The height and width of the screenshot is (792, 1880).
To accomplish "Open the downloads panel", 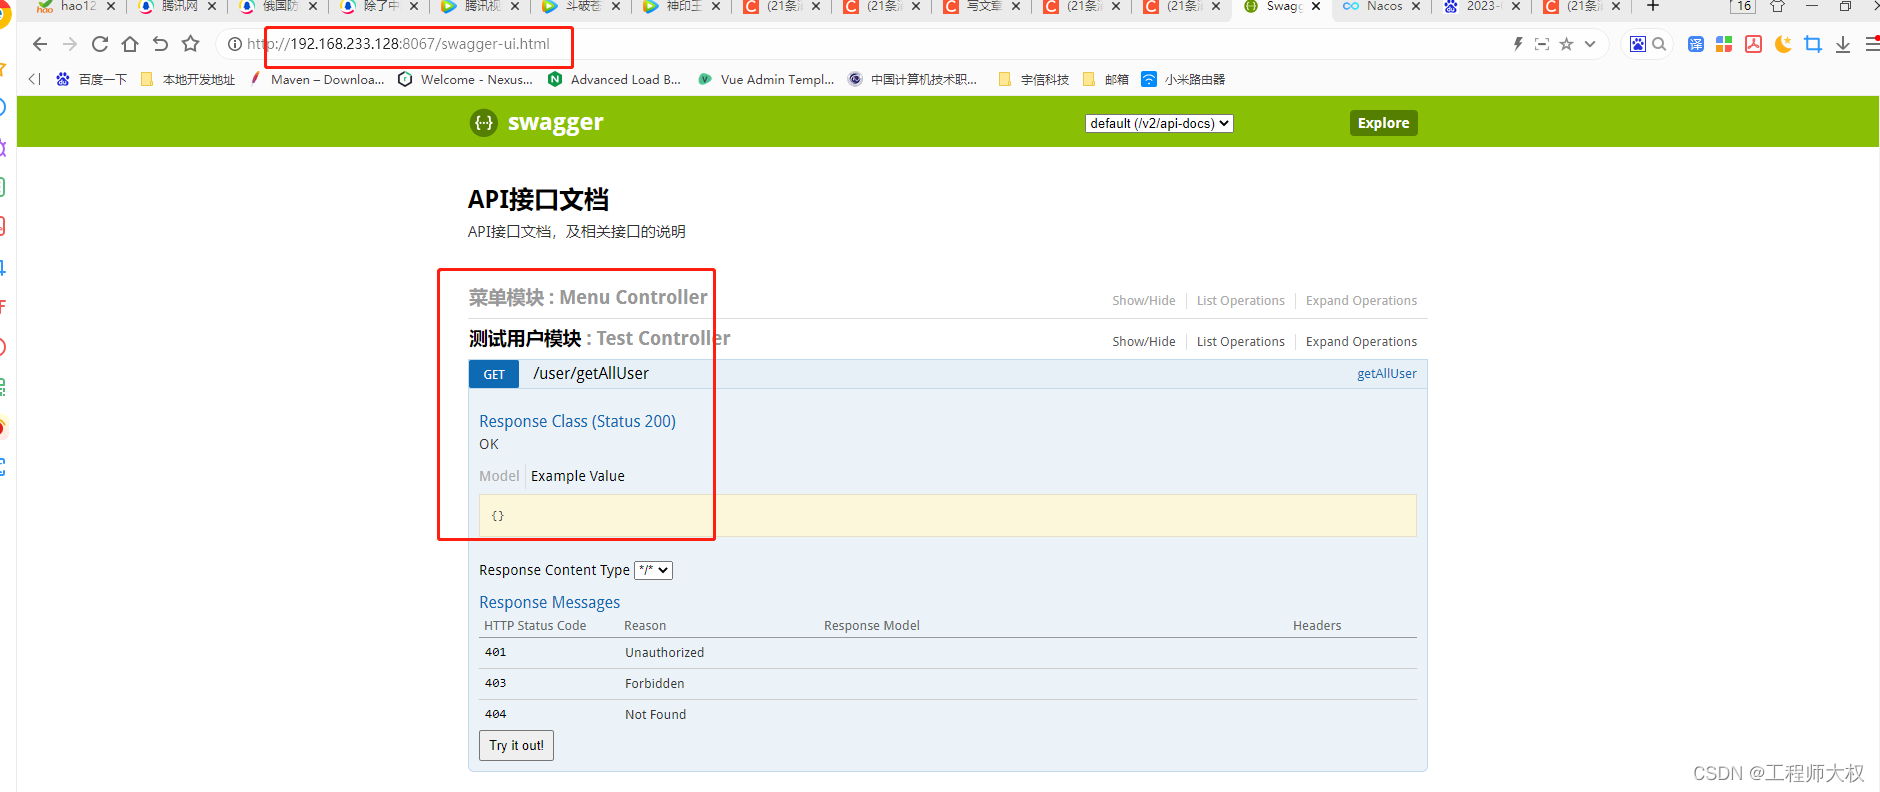I will pos(1843,44).
